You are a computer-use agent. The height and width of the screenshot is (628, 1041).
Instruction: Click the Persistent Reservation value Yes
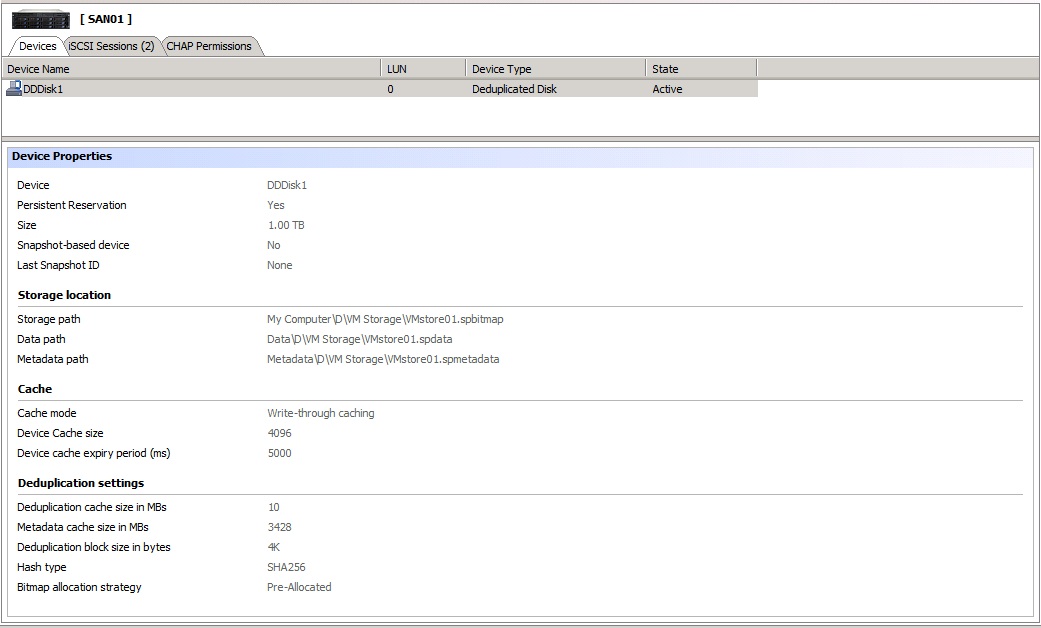pyautogui.click(x=276, y=205)
